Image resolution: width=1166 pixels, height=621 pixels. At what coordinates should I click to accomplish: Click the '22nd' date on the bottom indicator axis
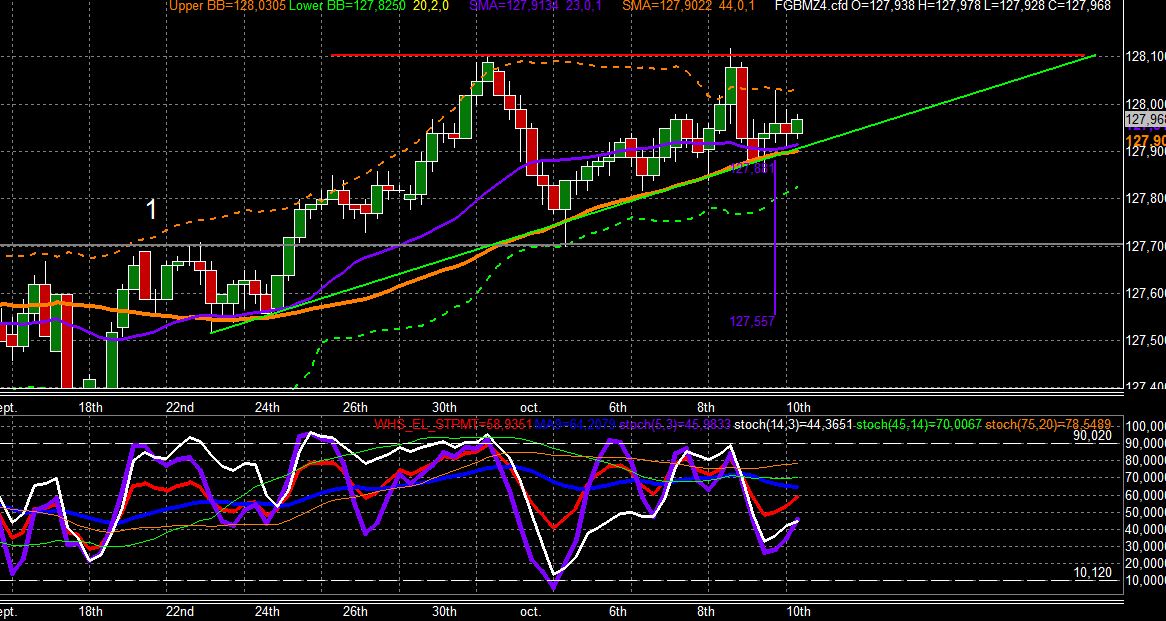[180, 611]
